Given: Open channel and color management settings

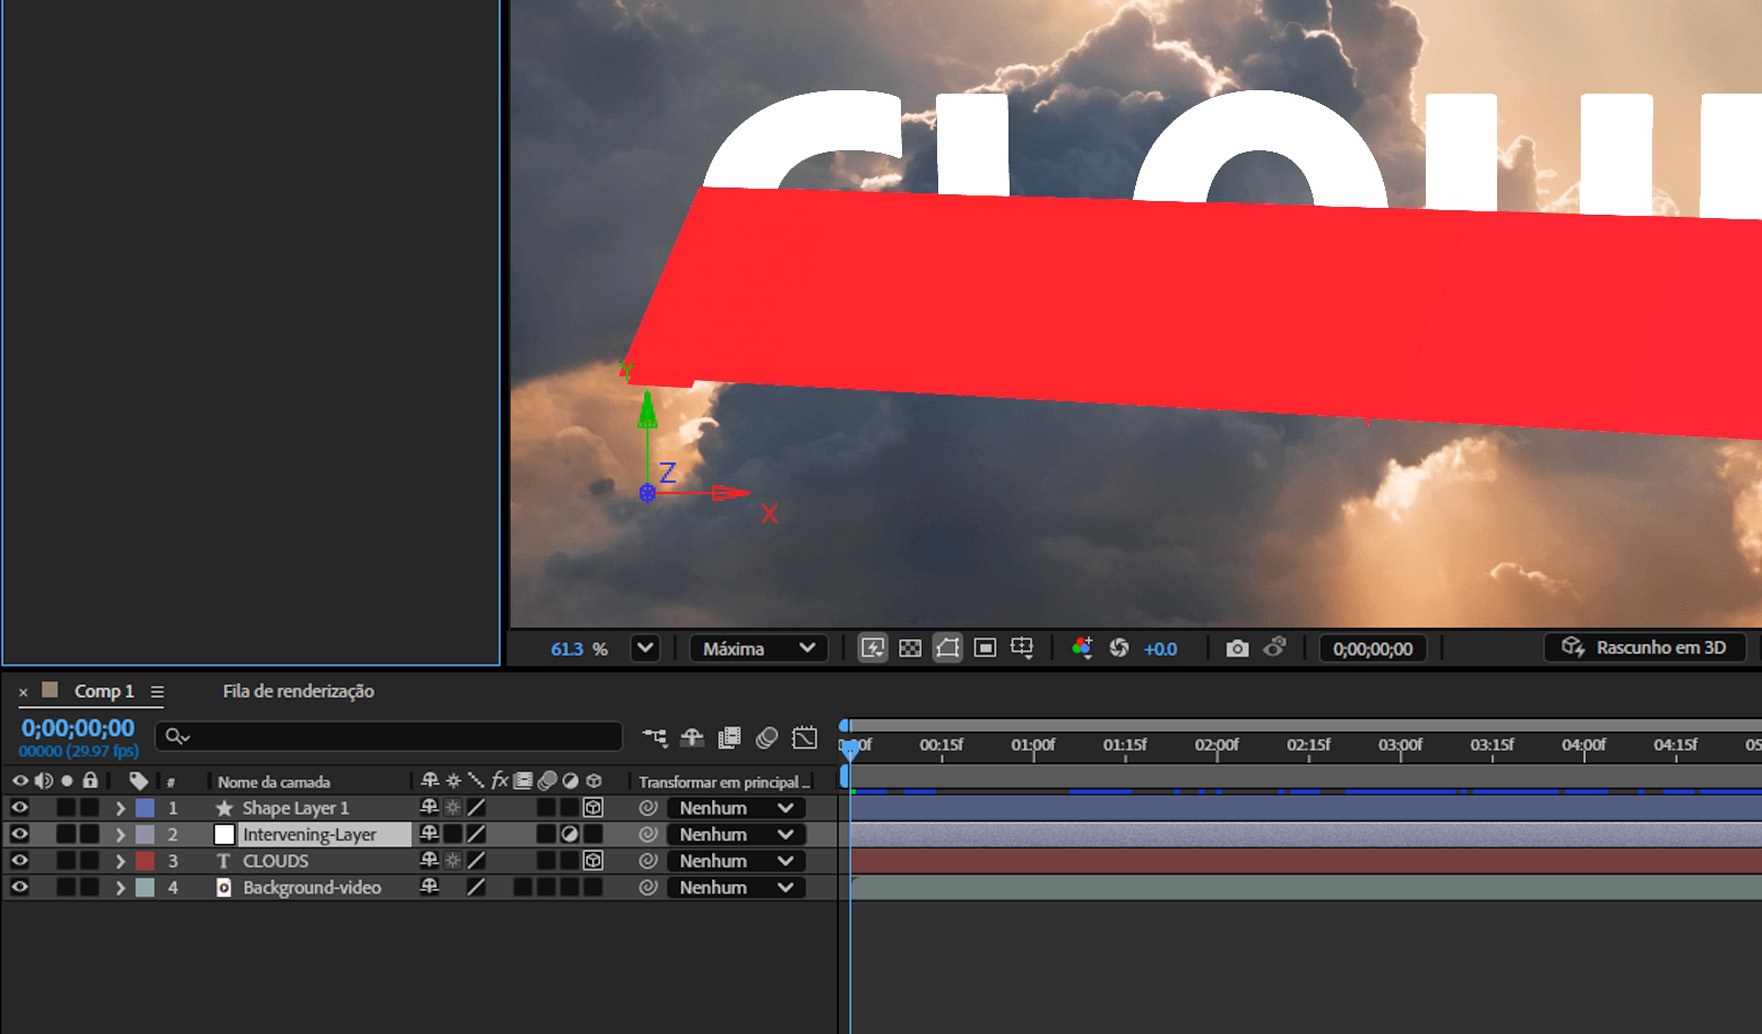Looking at the screenshot, I should 1082,648.
